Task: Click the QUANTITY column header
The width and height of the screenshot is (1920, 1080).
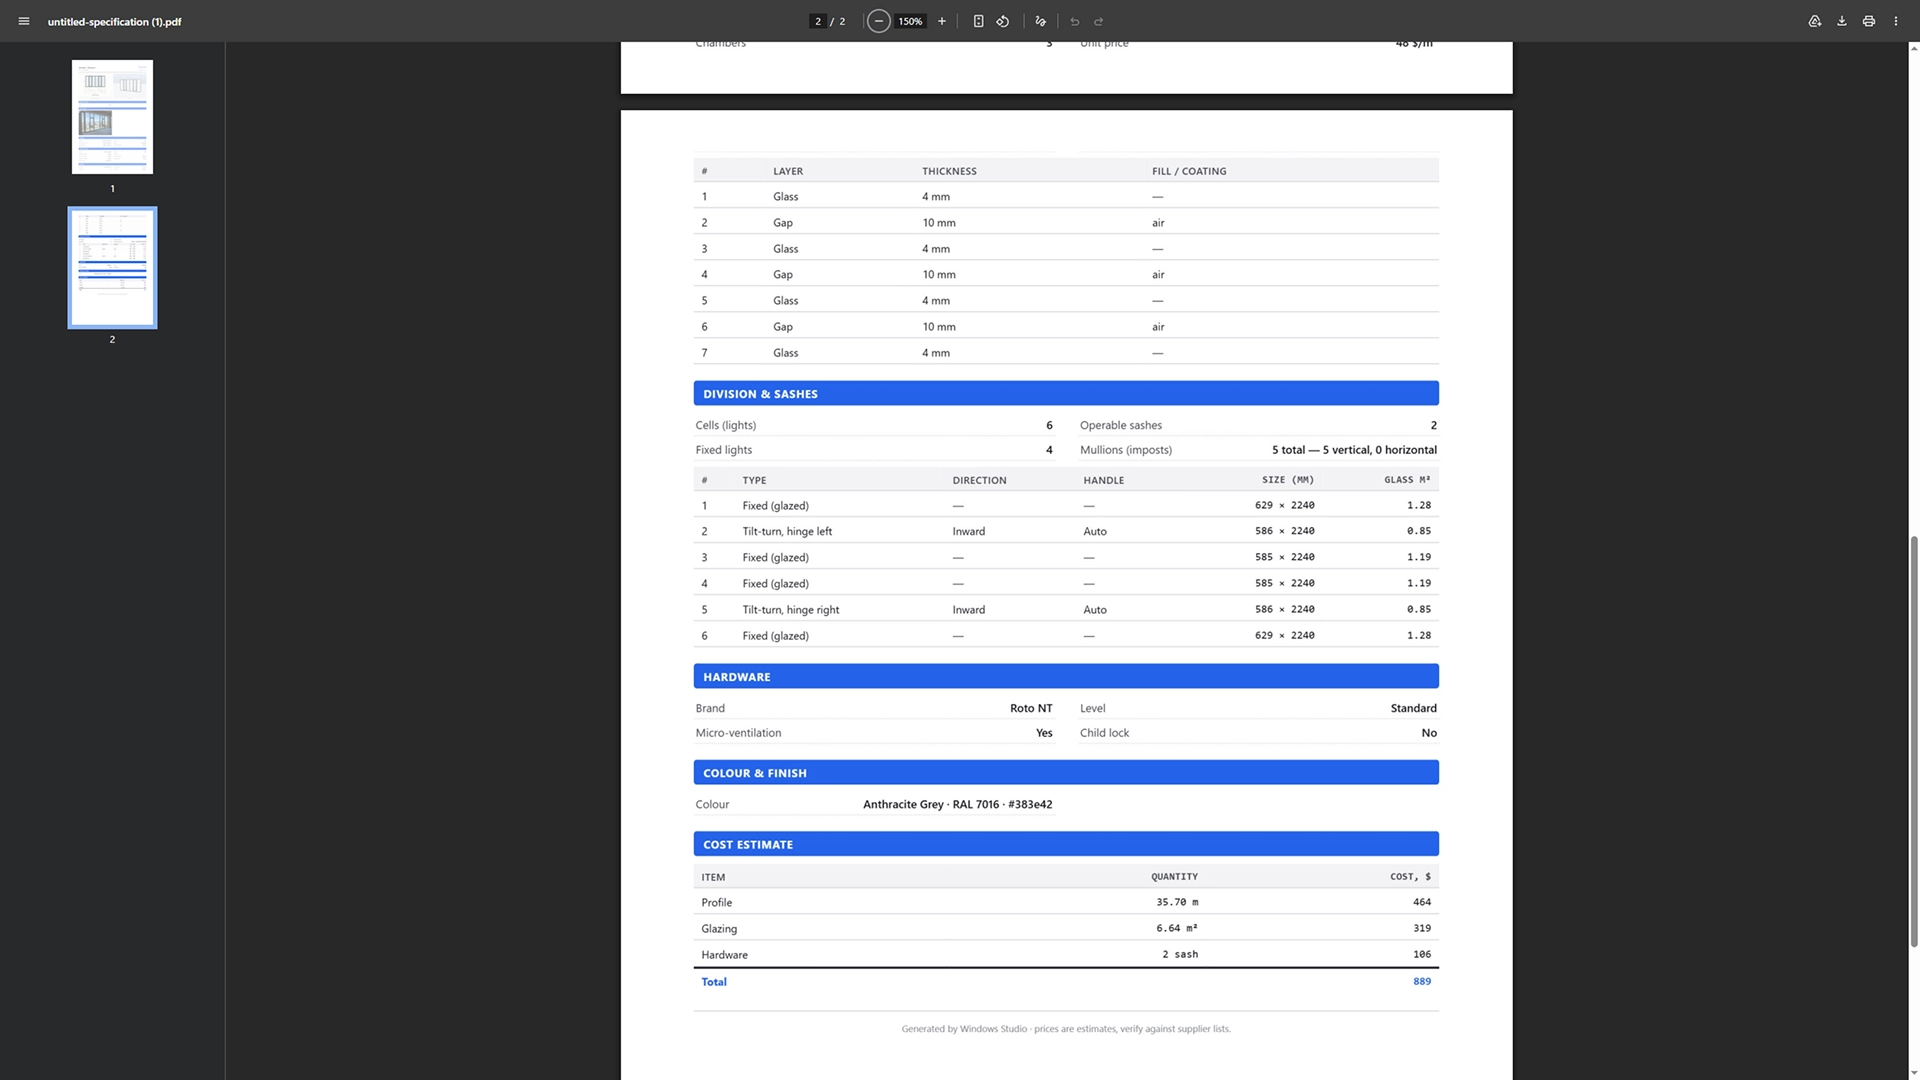Action: [1174, 877]
